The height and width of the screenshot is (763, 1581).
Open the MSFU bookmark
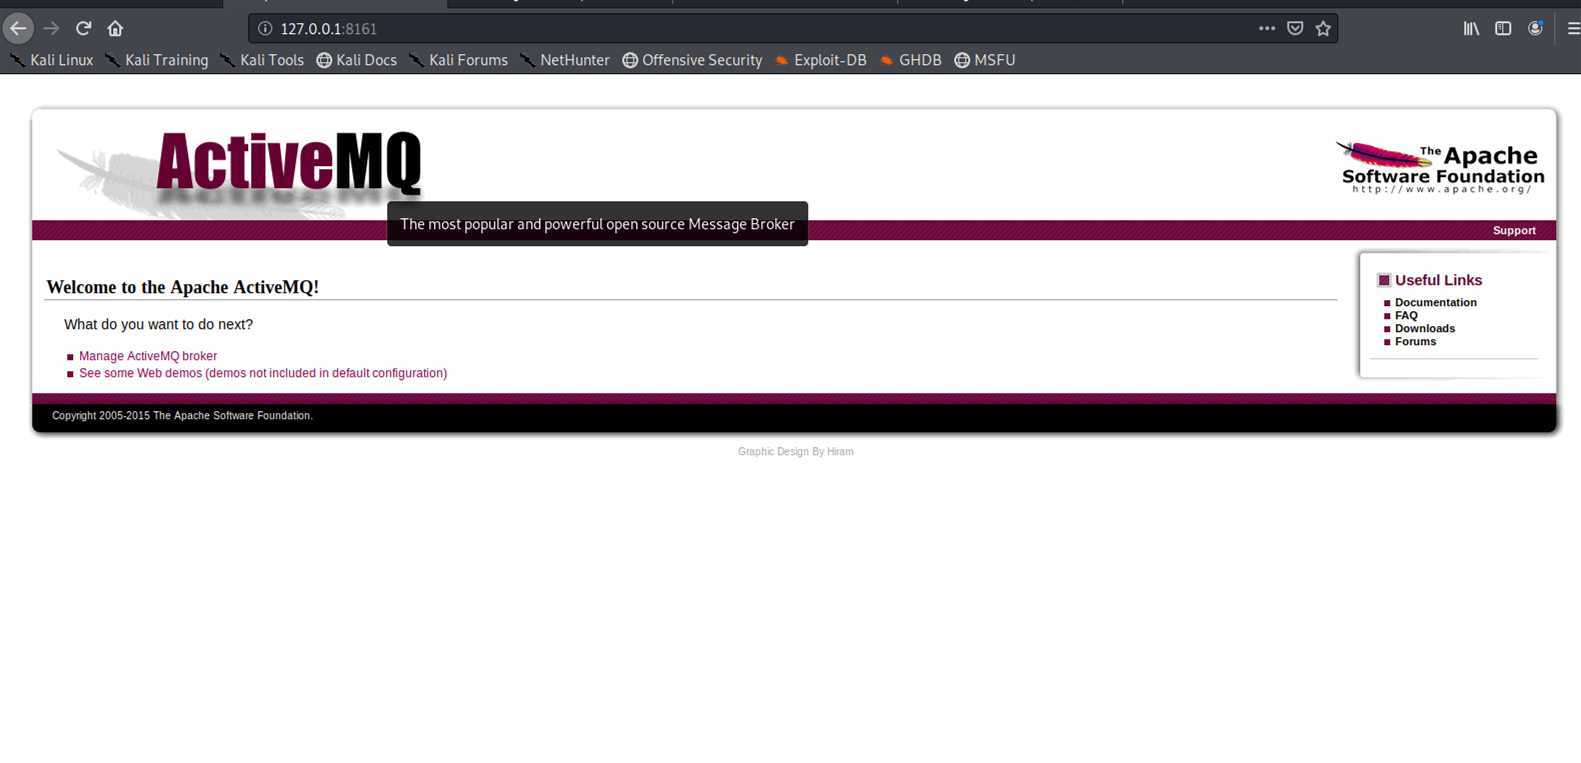click(x=984, y=60)
